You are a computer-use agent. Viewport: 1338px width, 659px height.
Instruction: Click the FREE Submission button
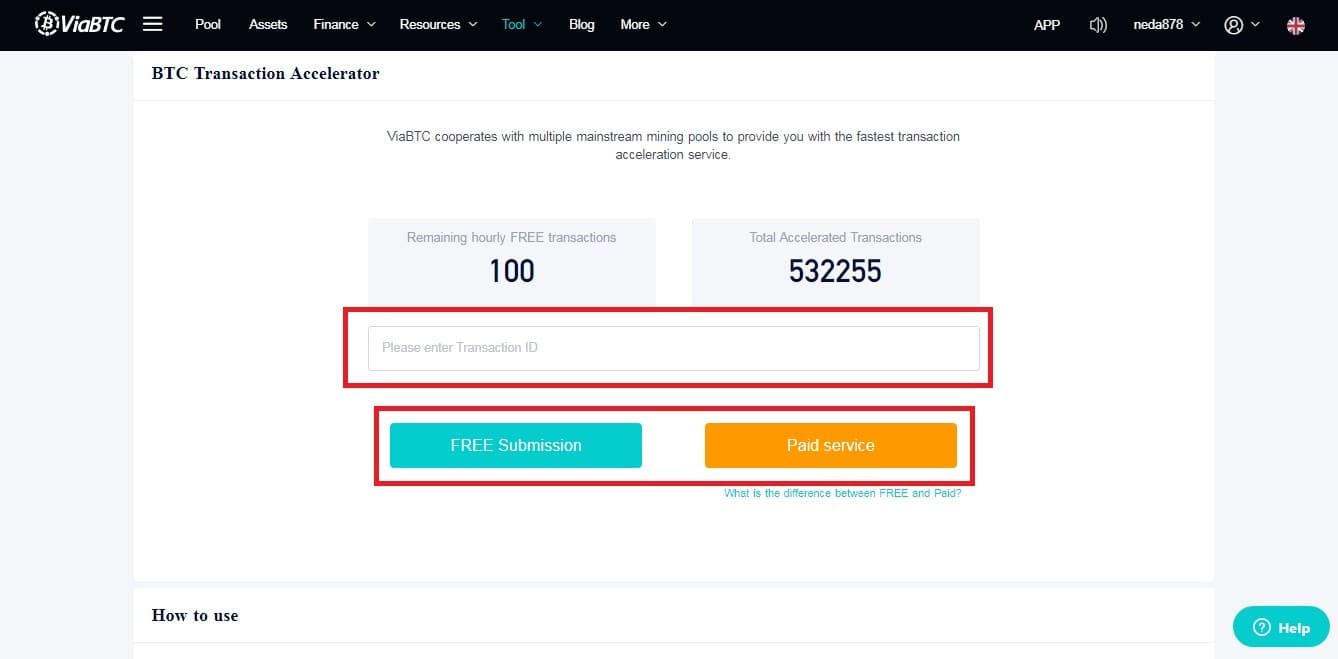point(516,445)
